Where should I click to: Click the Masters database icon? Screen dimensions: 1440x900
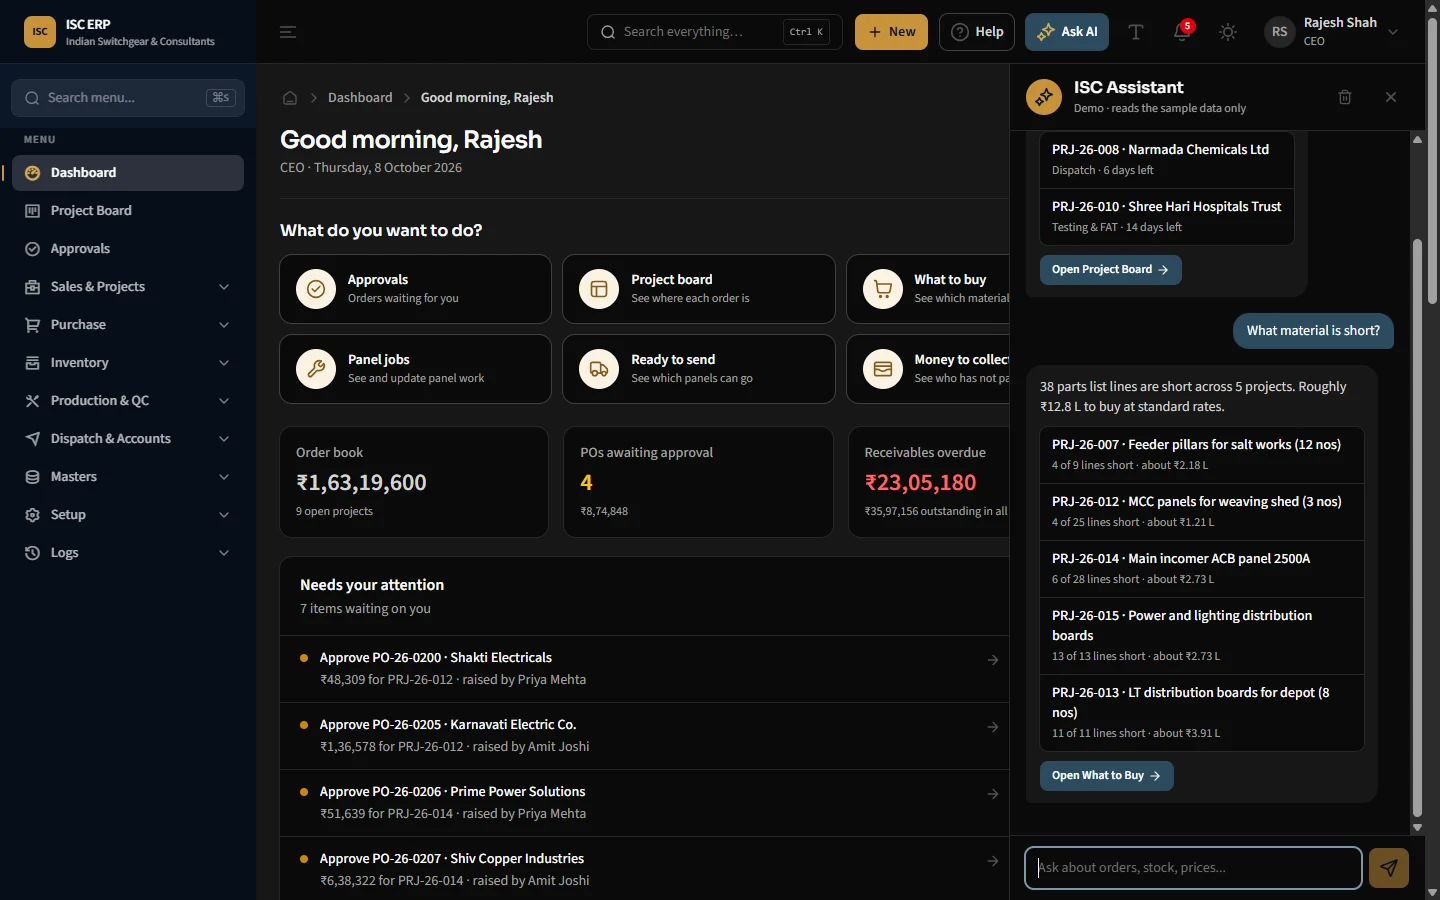tap(32, 477)
